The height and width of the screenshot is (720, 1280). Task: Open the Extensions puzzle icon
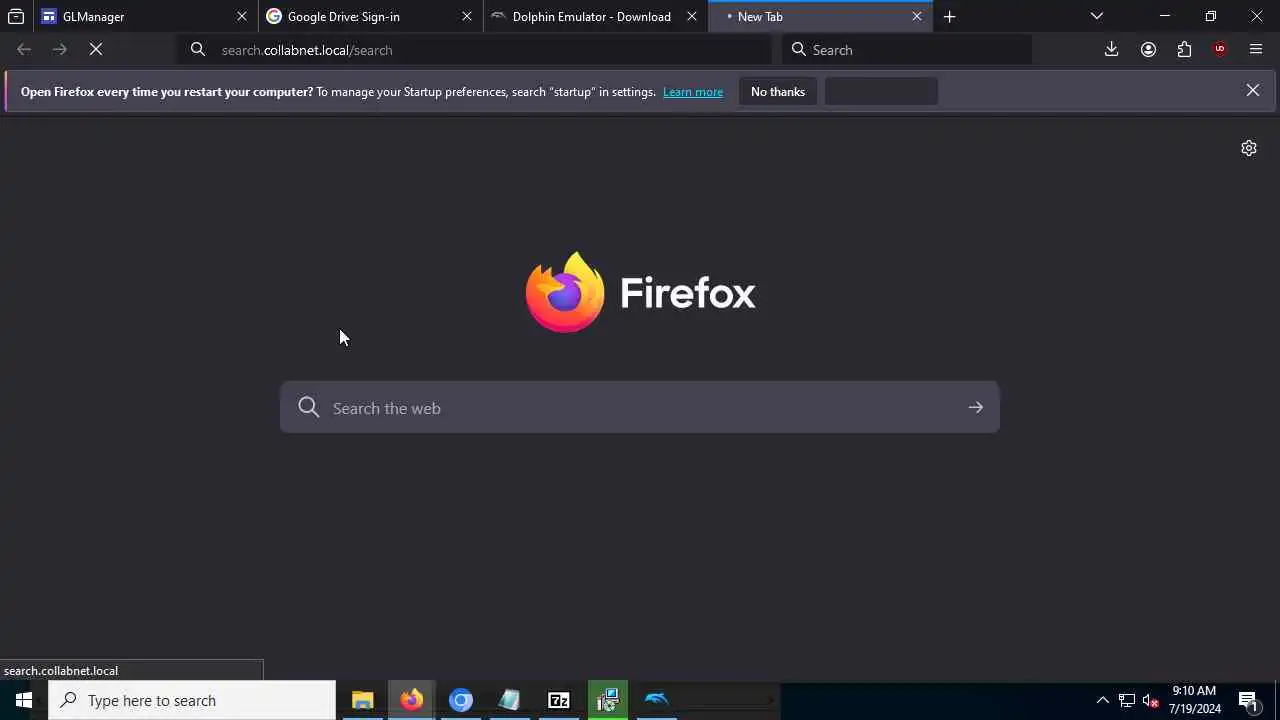coord(1184,49)
